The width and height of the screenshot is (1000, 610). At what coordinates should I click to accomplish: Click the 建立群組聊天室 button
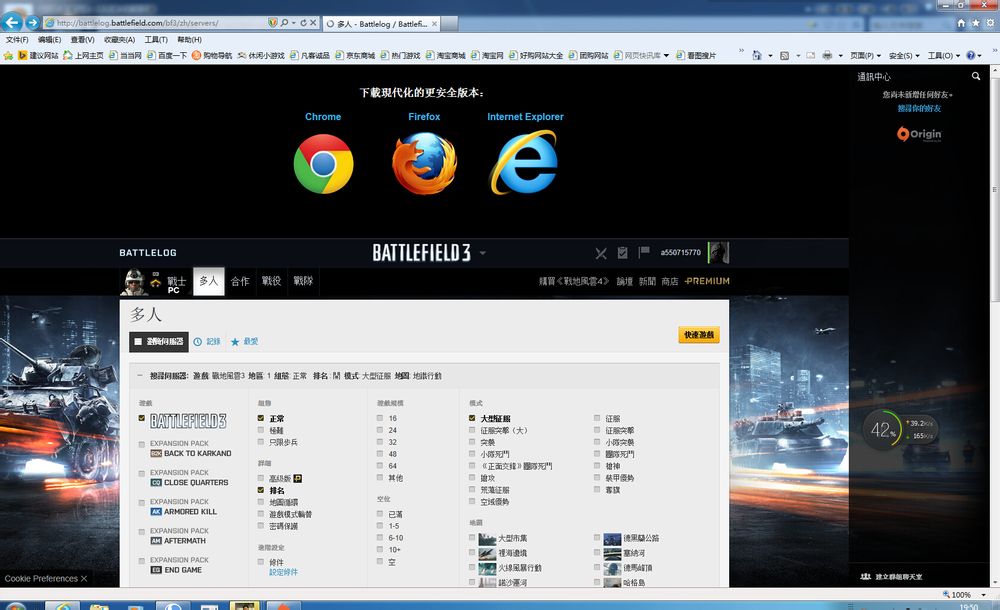pyautogui.click(x=891, y=577)
